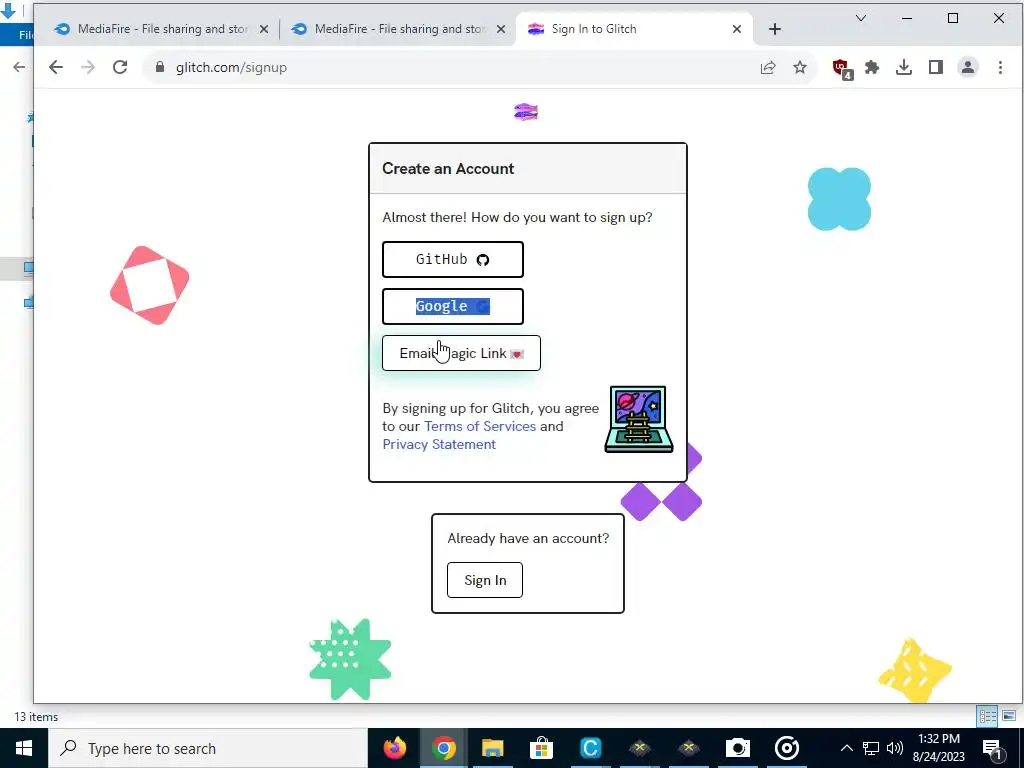The image size is (1024, 768).
Task: Open the Chrome profile avatar
Action: [x=968, y=67]
